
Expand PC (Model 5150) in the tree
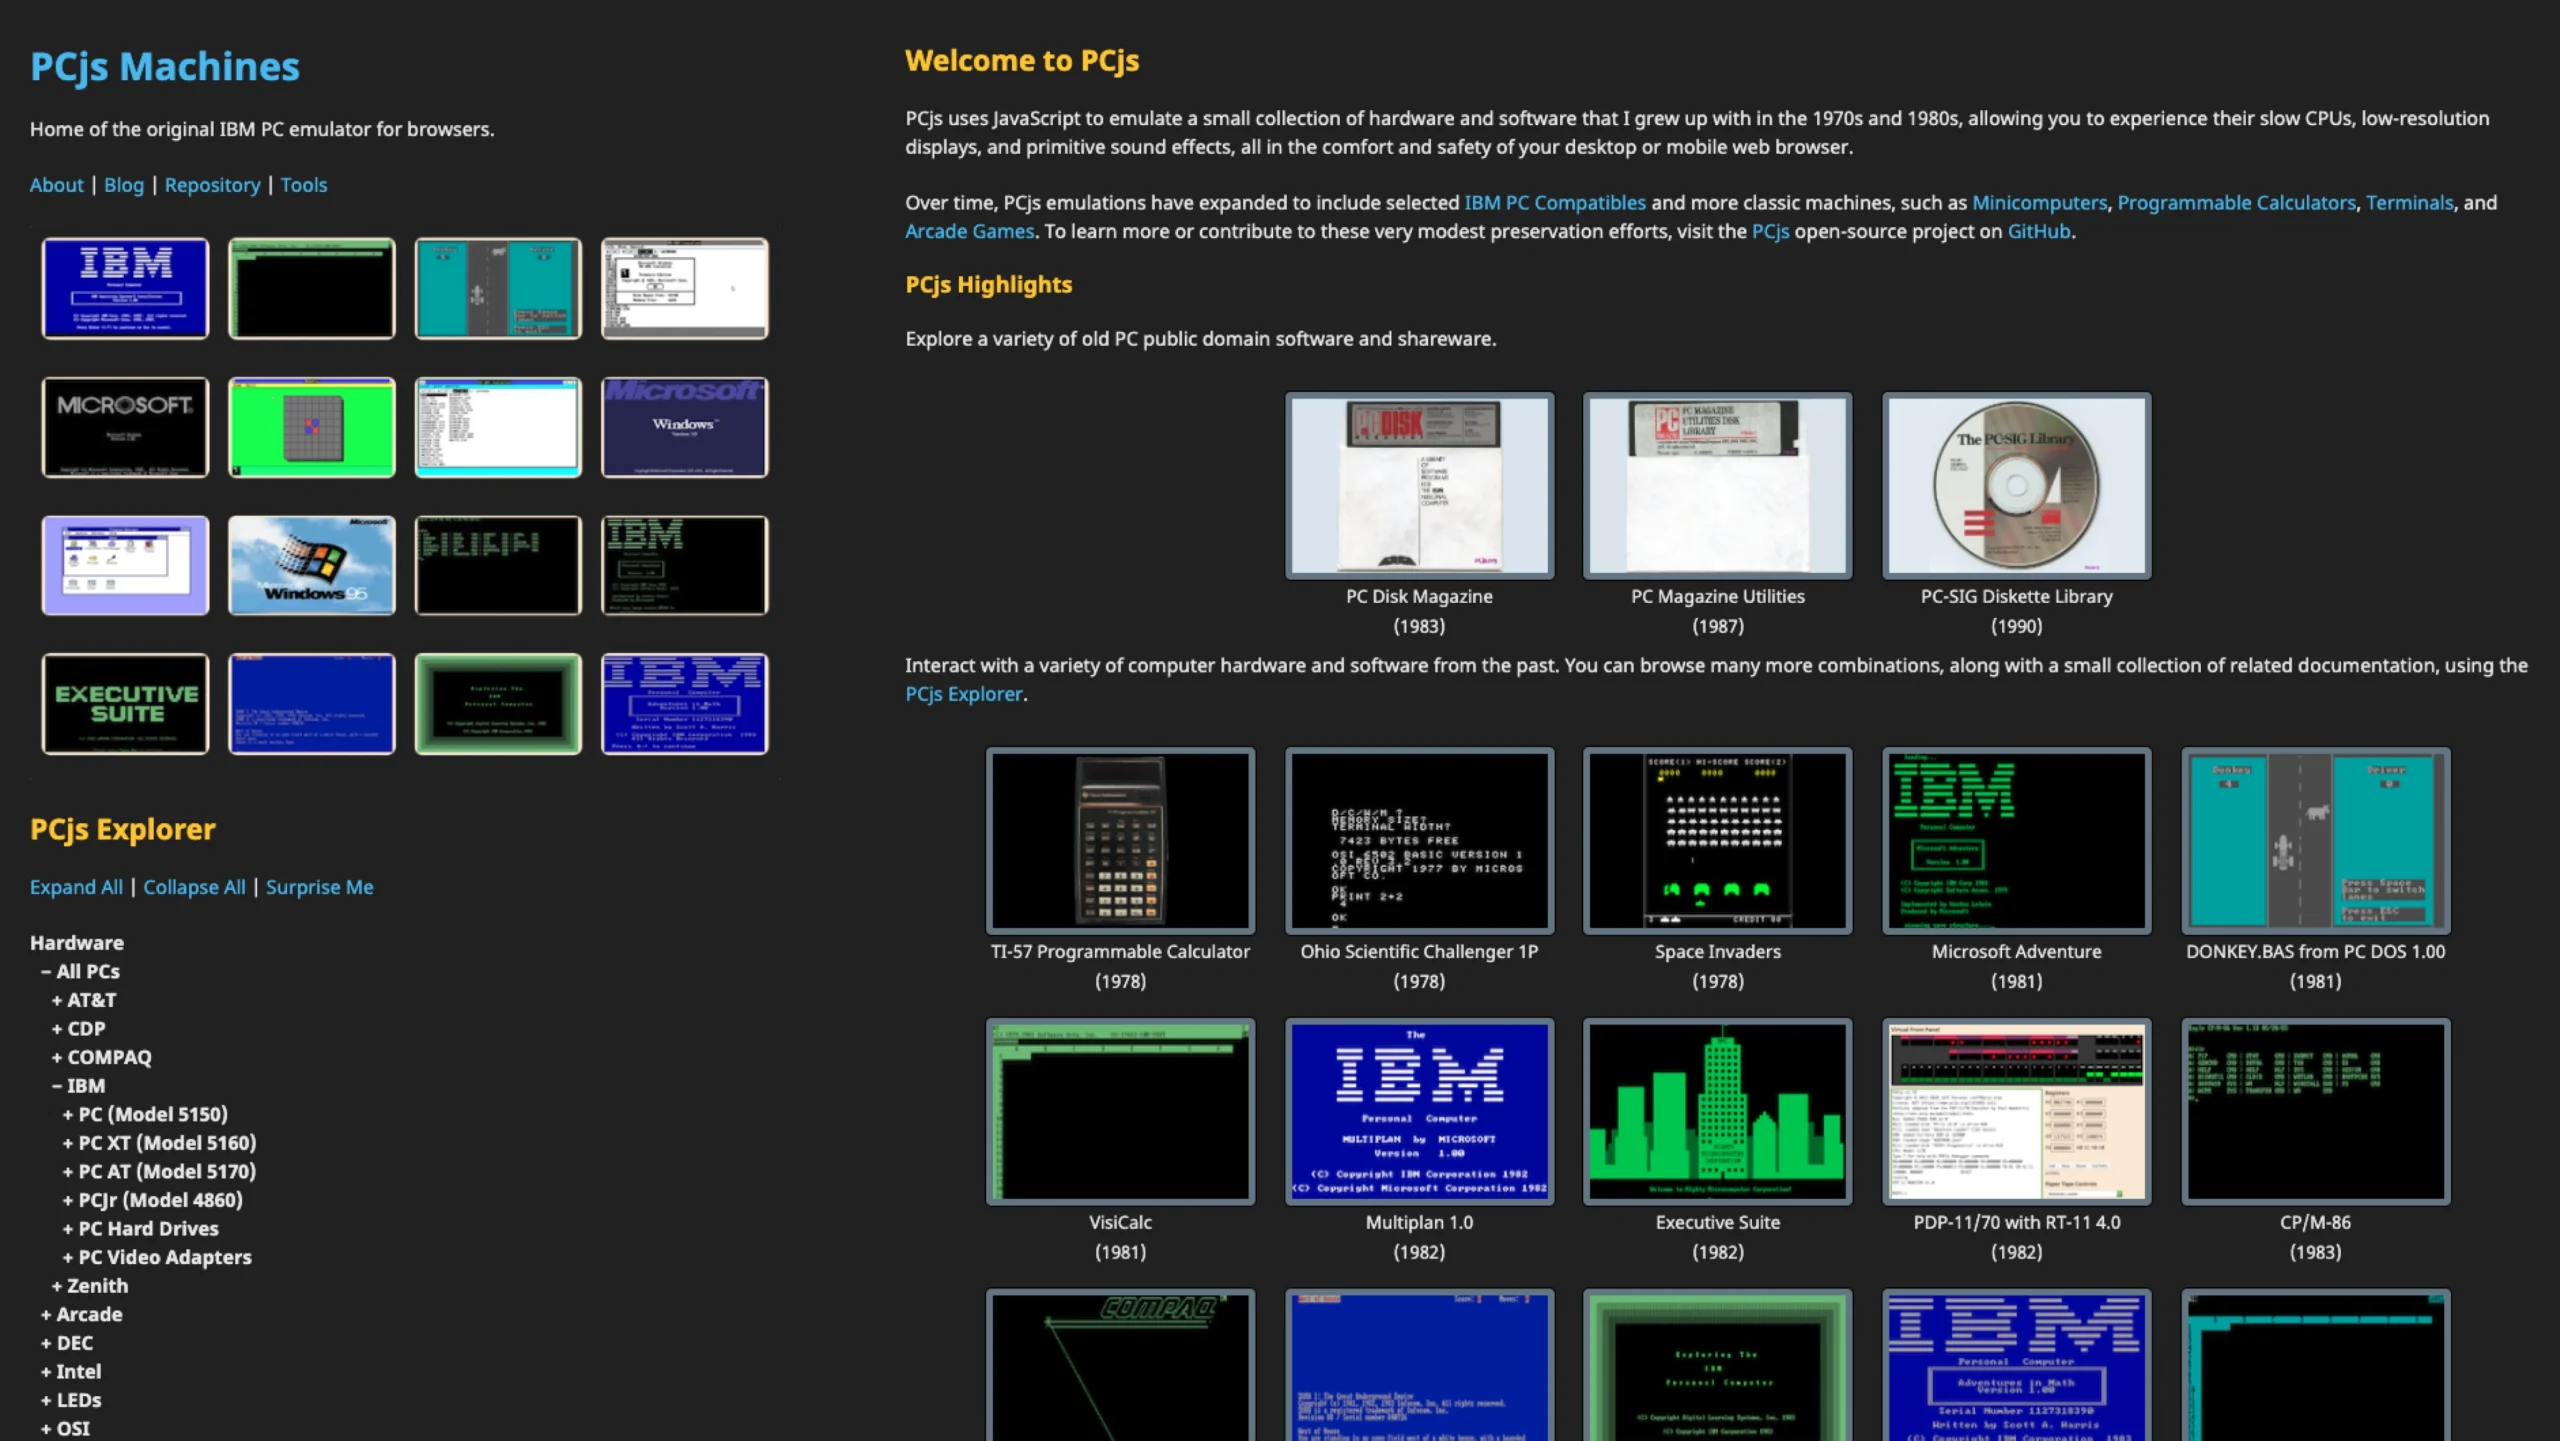(x=145, y=1114)
